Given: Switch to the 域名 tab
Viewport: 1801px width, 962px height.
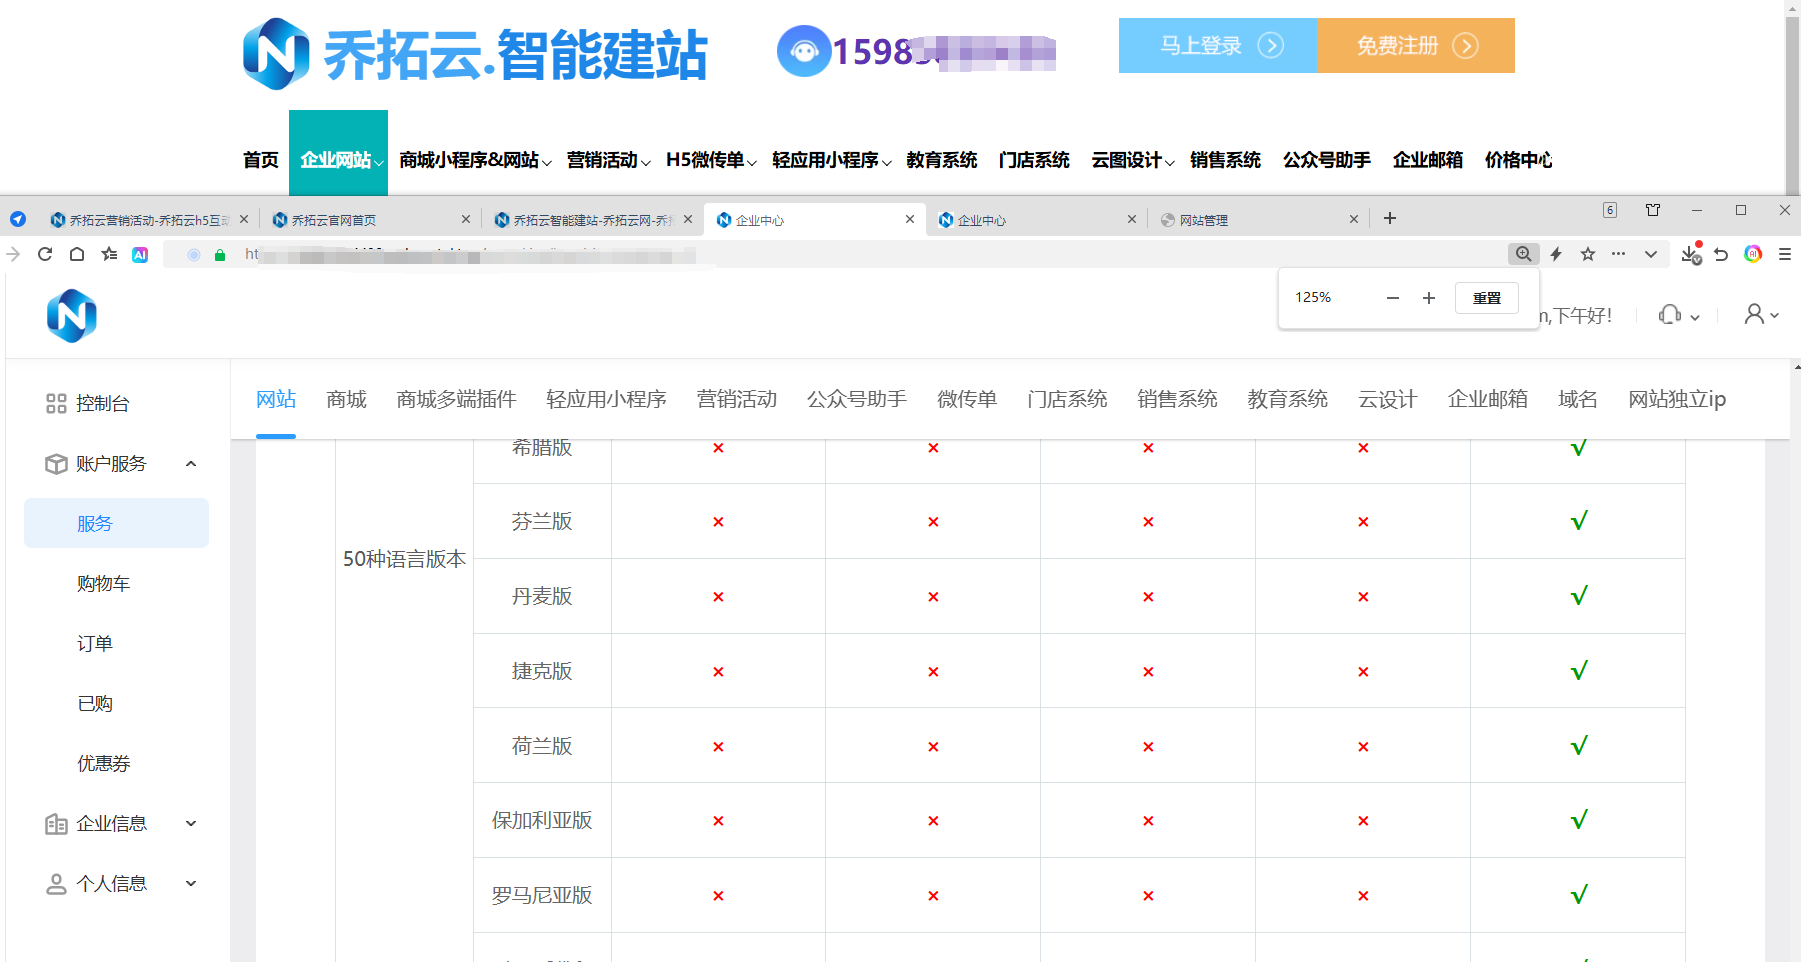Looking at the screenshot, I should pyautogui.click(x=1577, y=399).
